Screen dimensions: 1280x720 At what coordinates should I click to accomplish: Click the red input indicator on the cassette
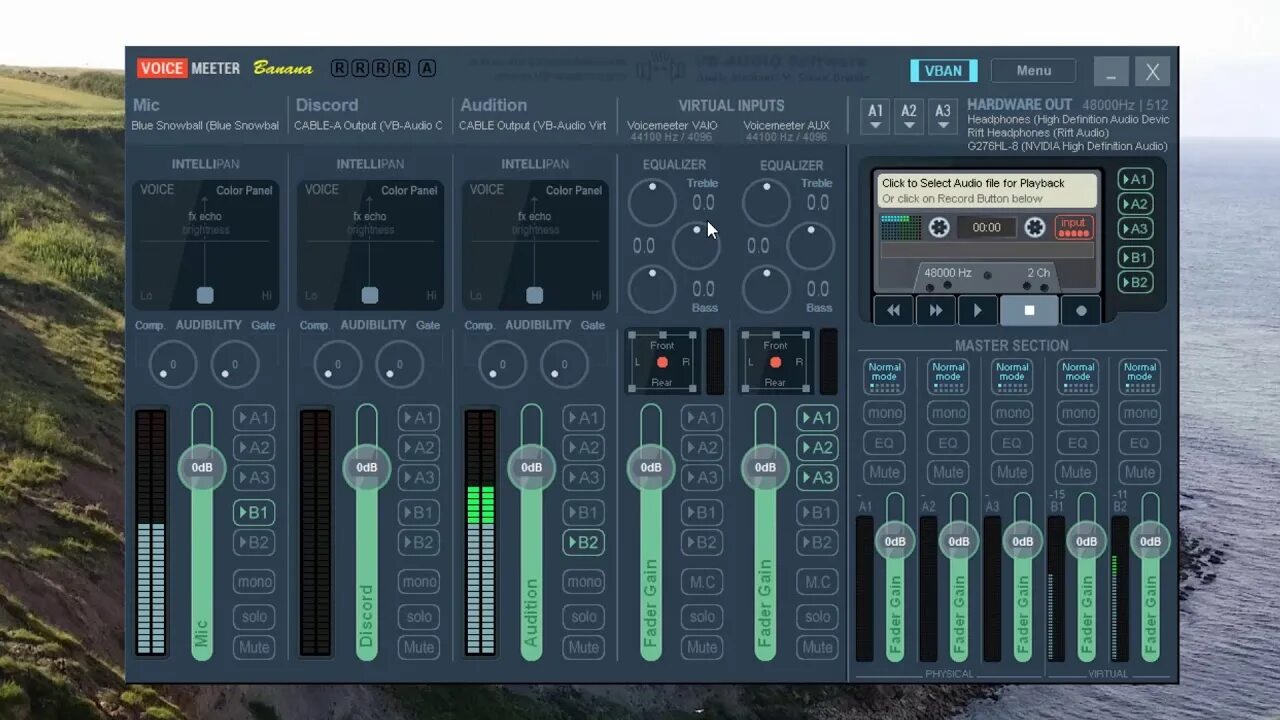tap(1074, 227)
